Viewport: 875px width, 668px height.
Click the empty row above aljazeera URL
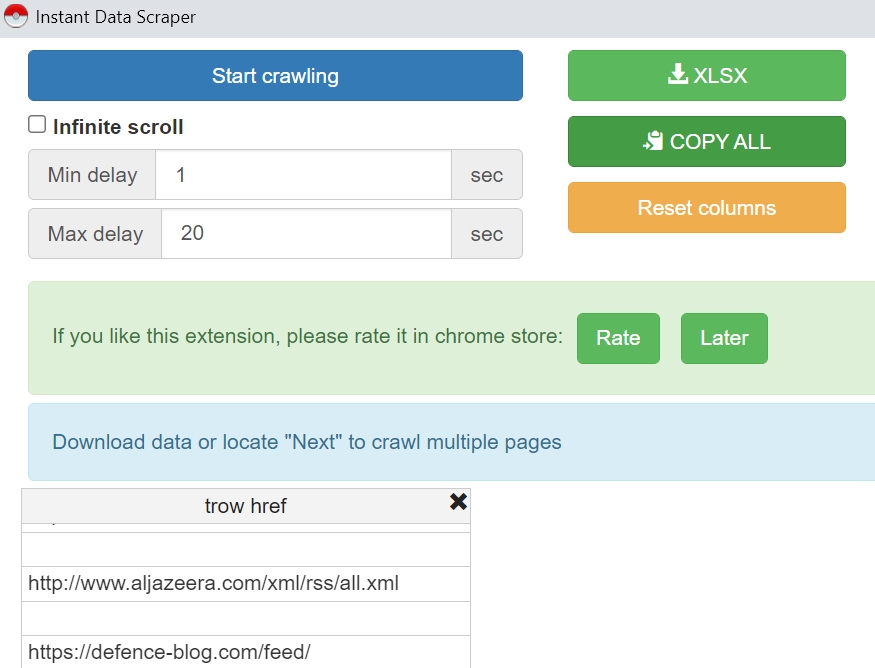point(246,550)
